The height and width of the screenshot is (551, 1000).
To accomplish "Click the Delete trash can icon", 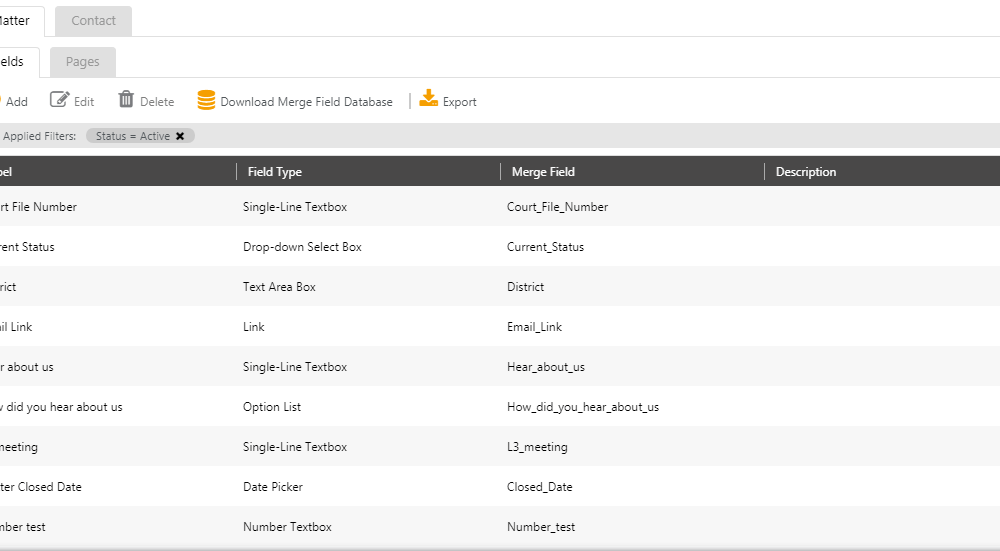I will coord(126,100).
